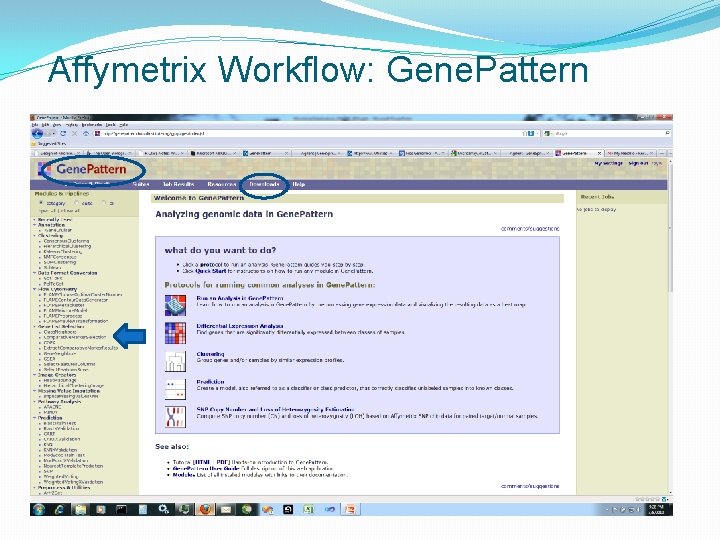Viewport: 720px width, 540px height.
Task: Click the top comments/suggestions link
Action: point(530,228)
